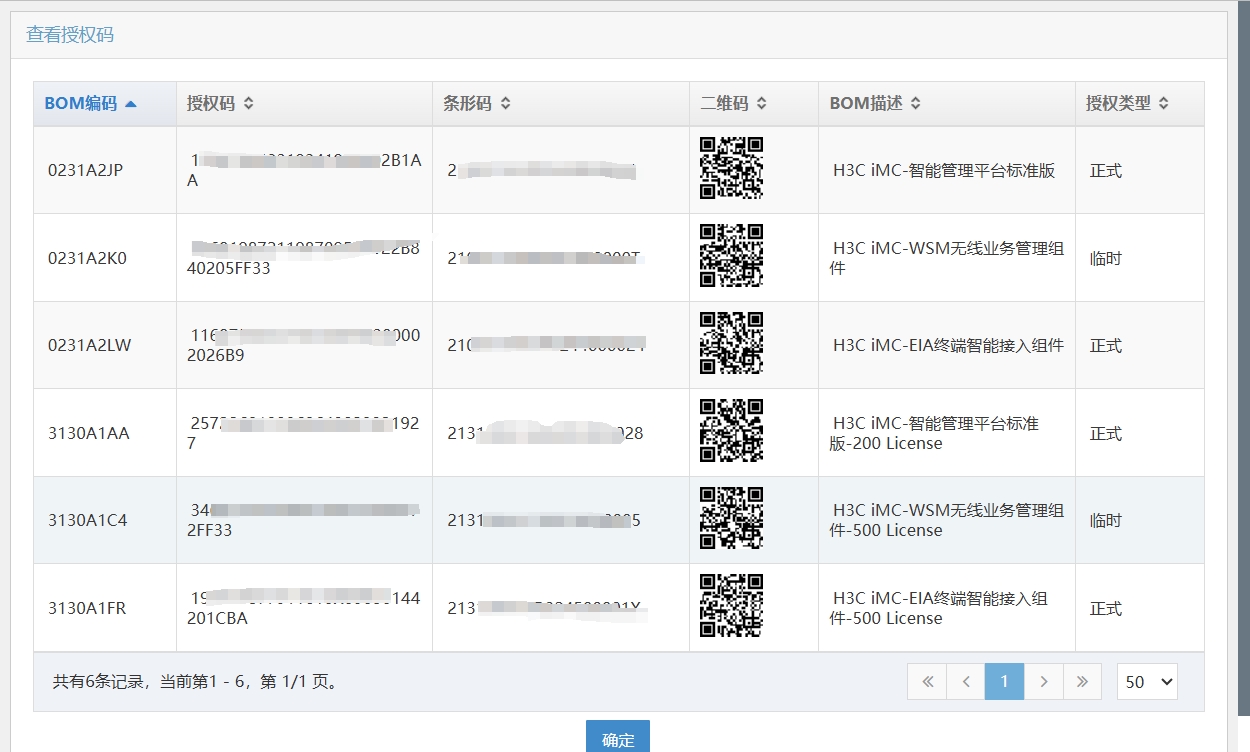Click authorization code ending 201CBA

click(x=304, y=608)
